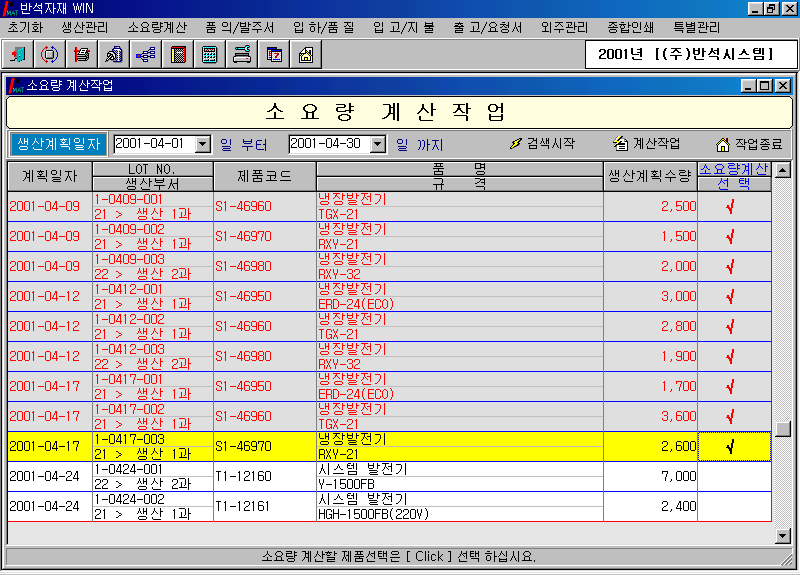This screenshot has height=575, width=800.
Task: Click the 검색시작 search button
Action: click(542, 144)
